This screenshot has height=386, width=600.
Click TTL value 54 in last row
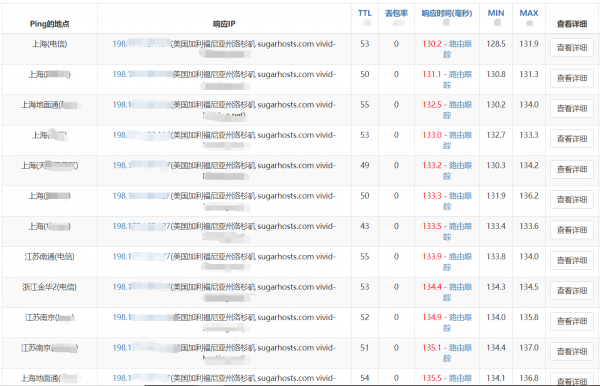point(365,378)
